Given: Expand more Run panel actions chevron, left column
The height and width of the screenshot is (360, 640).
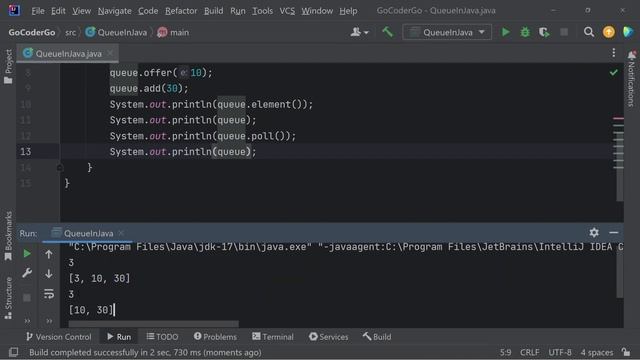Looking at the screenshot, I should click(27, 321).
